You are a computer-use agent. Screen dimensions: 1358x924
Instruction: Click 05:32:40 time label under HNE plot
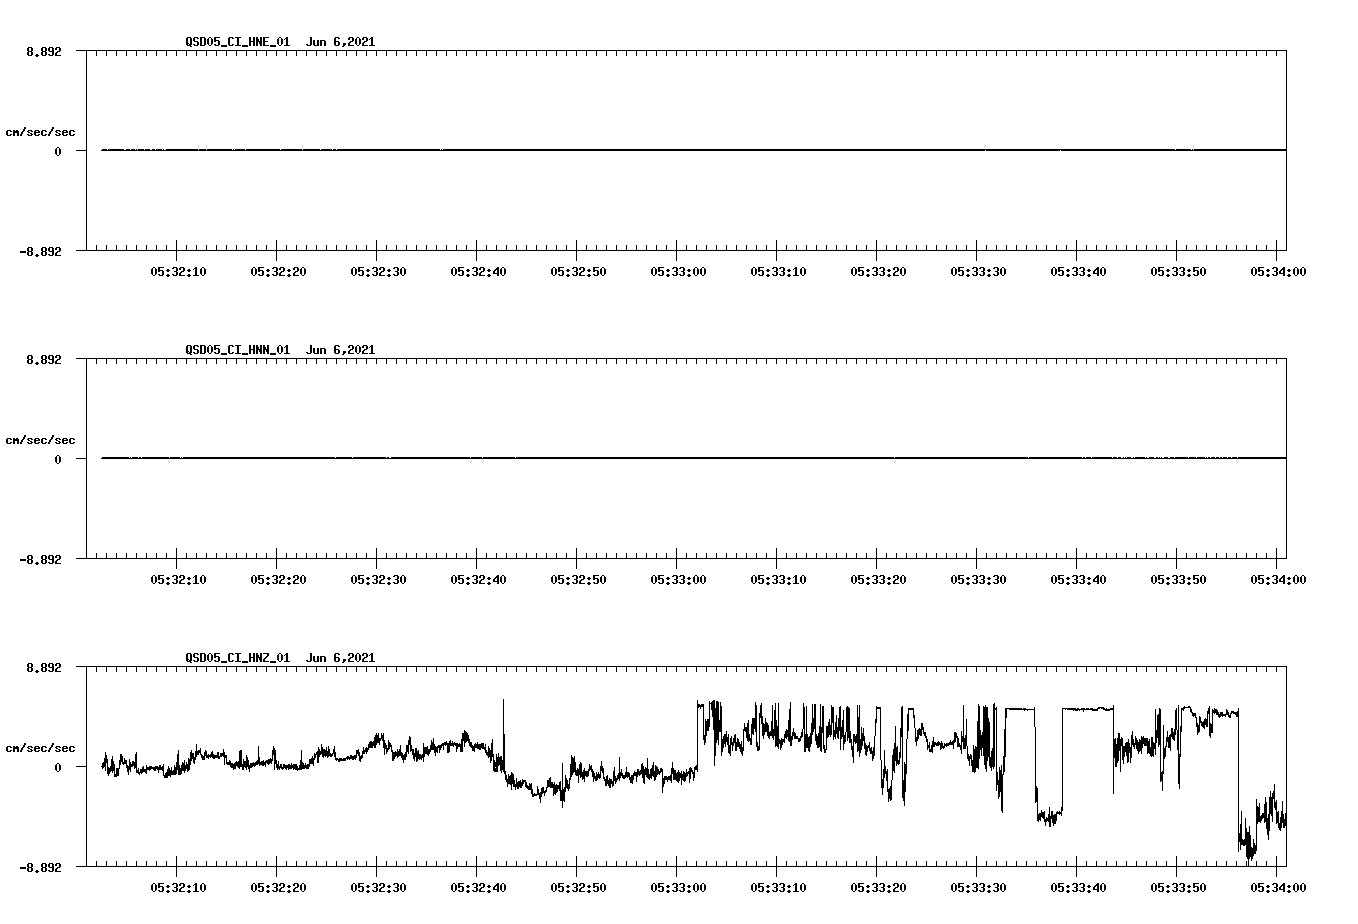pyautogui.click(x=478, y=271)
